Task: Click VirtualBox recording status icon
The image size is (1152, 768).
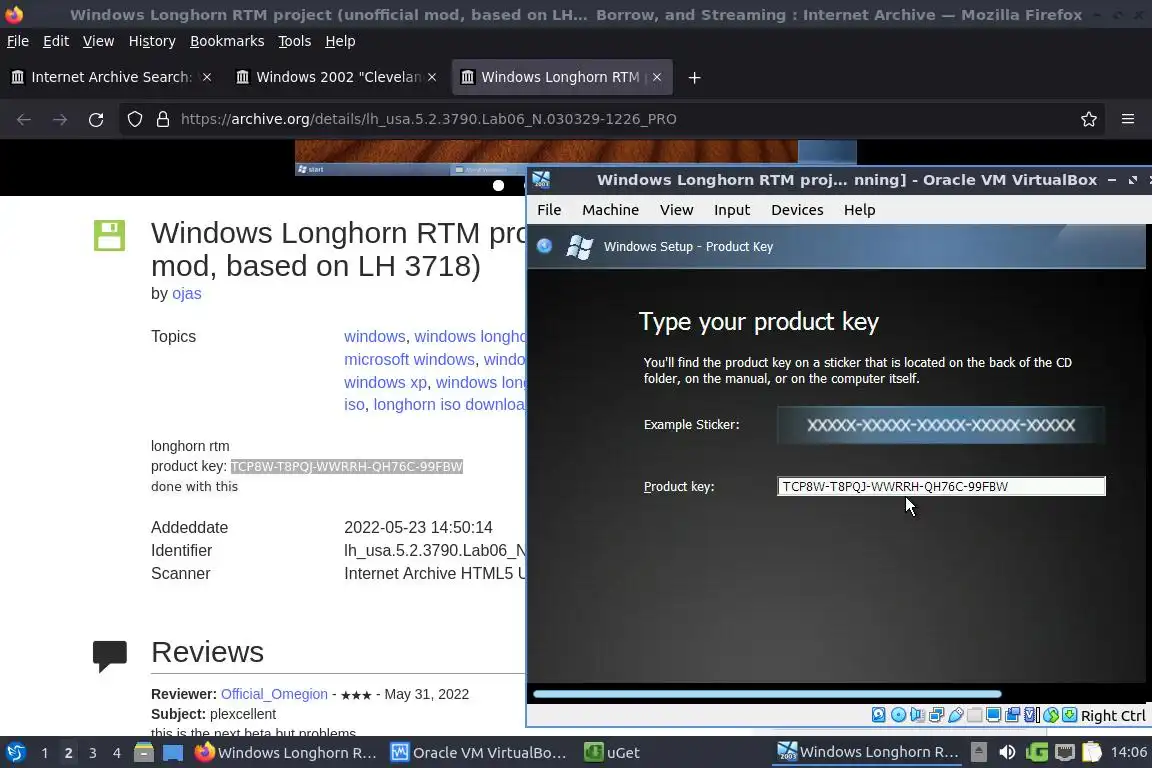Action: click(1012, 715)
